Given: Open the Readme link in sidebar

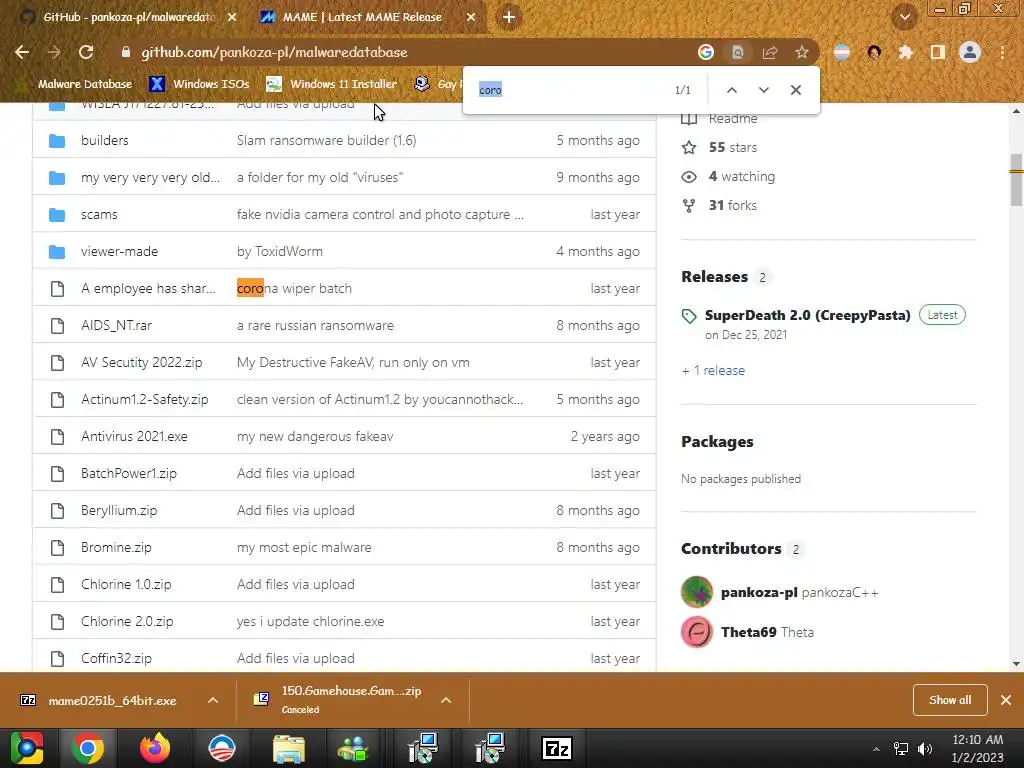Looking at the screenshot, I should (733, 118).
